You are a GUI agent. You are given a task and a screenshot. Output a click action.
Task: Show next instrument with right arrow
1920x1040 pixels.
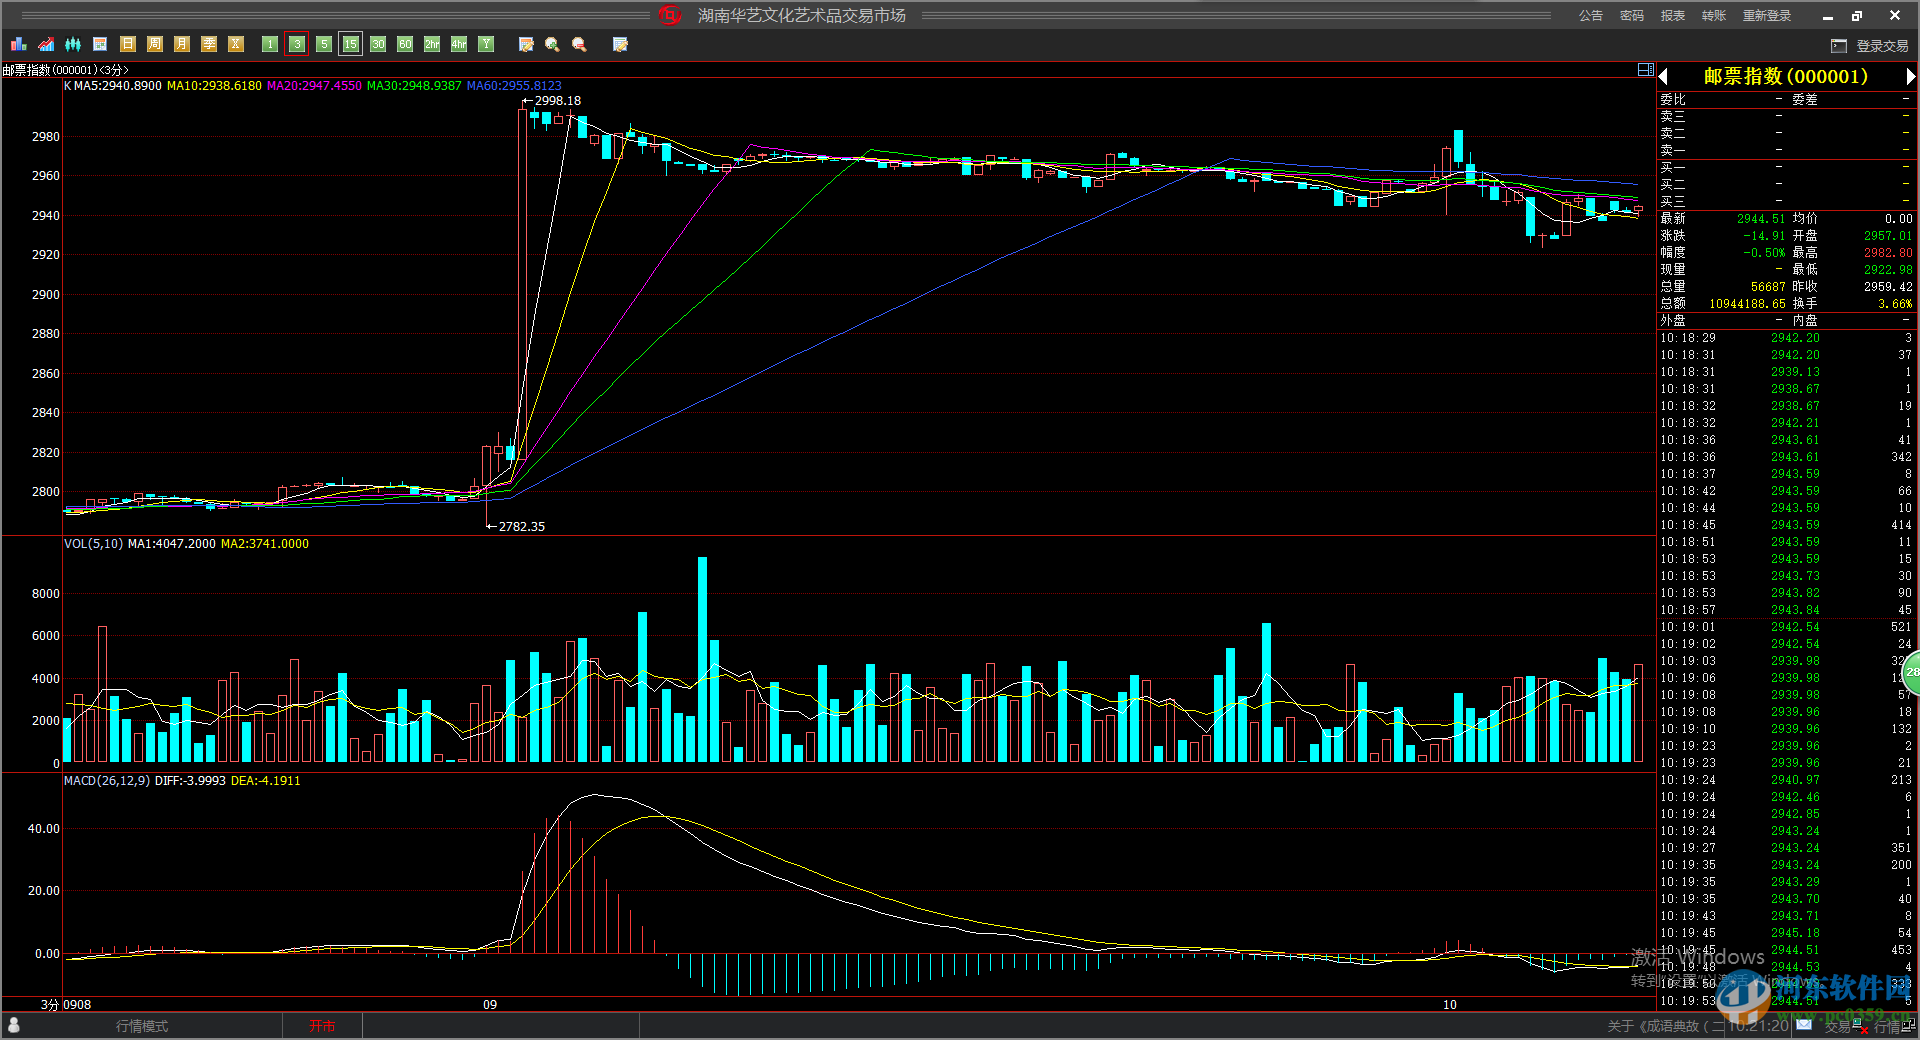[x=1910, y=77]
